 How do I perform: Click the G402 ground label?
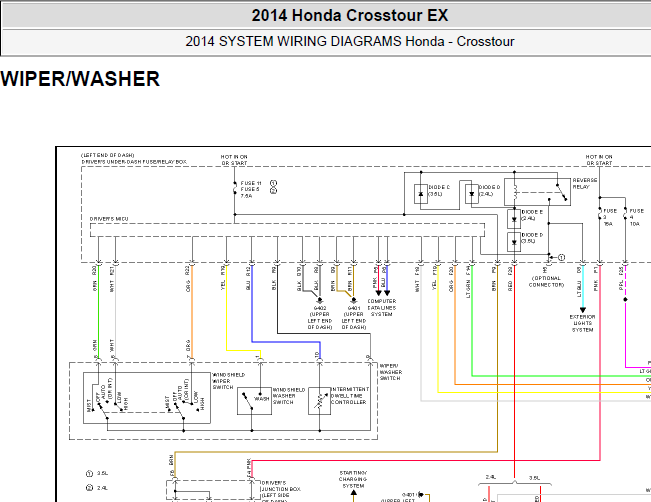(320, 318)
